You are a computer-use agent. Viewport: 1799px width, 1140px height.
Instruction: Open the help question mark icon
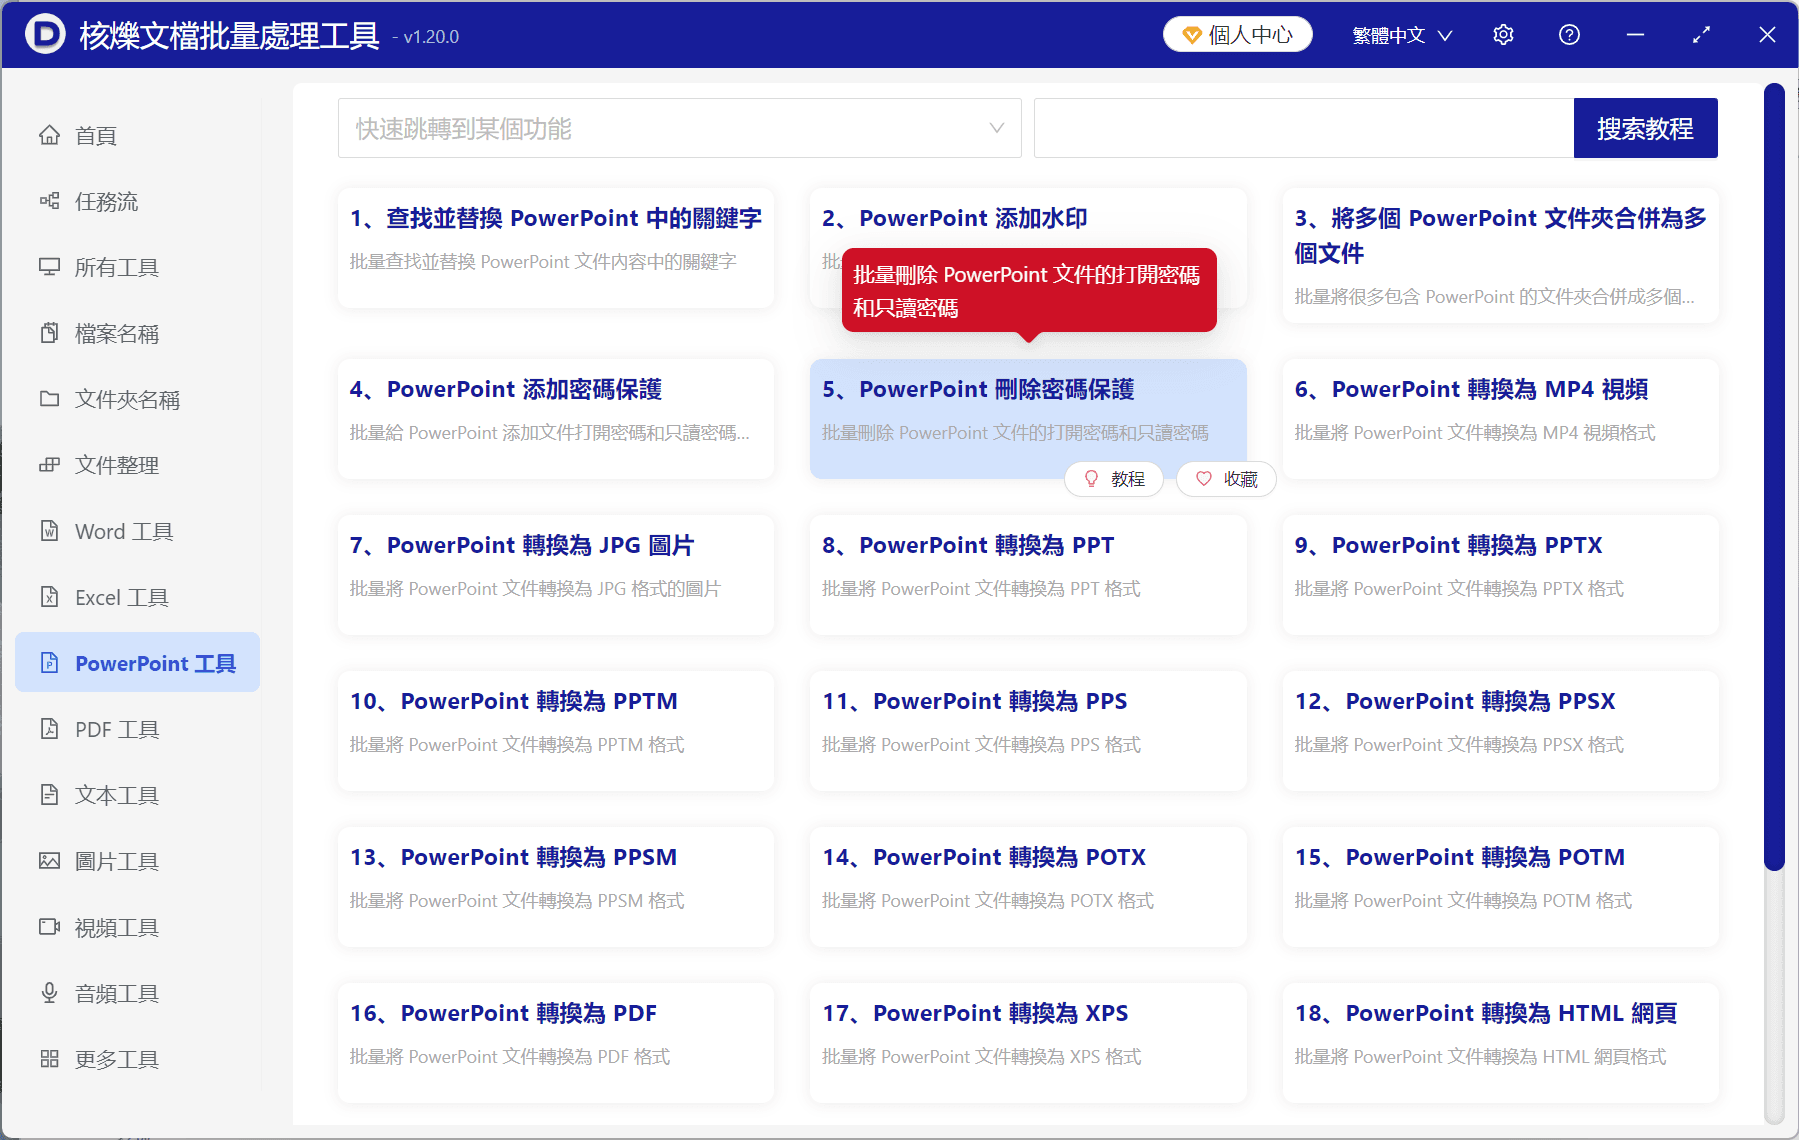[1568, 34]
